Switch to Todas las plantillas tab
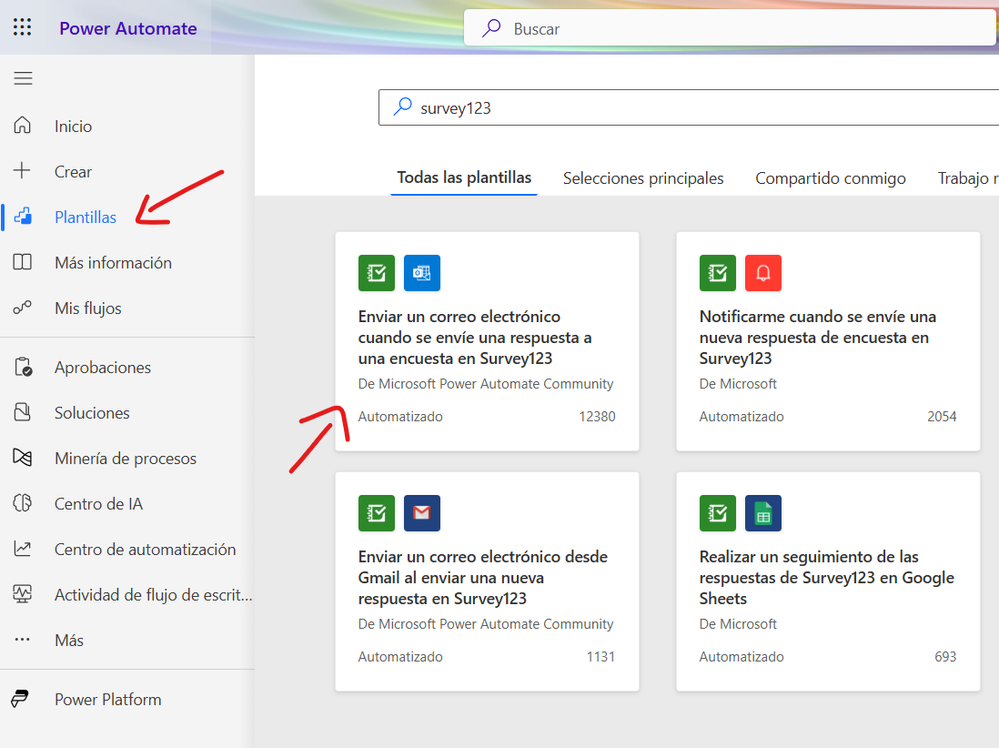This screenshot has height=748, width=999. (464, 178)
